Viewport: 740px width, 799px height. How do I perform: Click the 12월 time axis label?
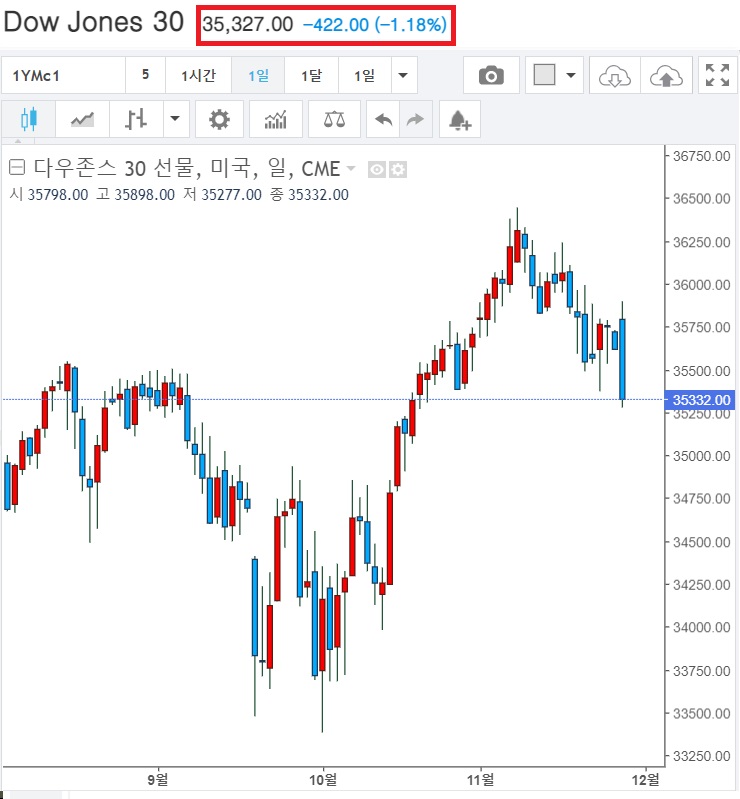pyautogui.click(x=646, y=780)
